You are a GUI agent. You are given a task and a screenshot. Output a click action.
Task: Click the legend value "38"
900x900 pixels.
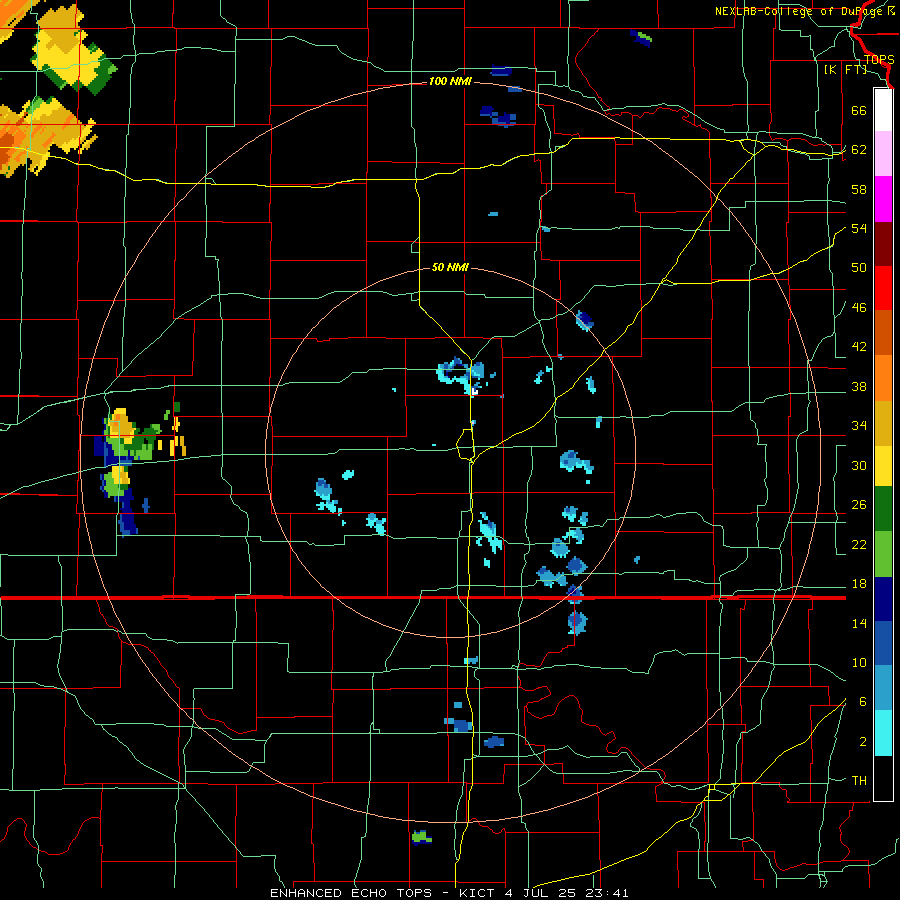point(859,387)
